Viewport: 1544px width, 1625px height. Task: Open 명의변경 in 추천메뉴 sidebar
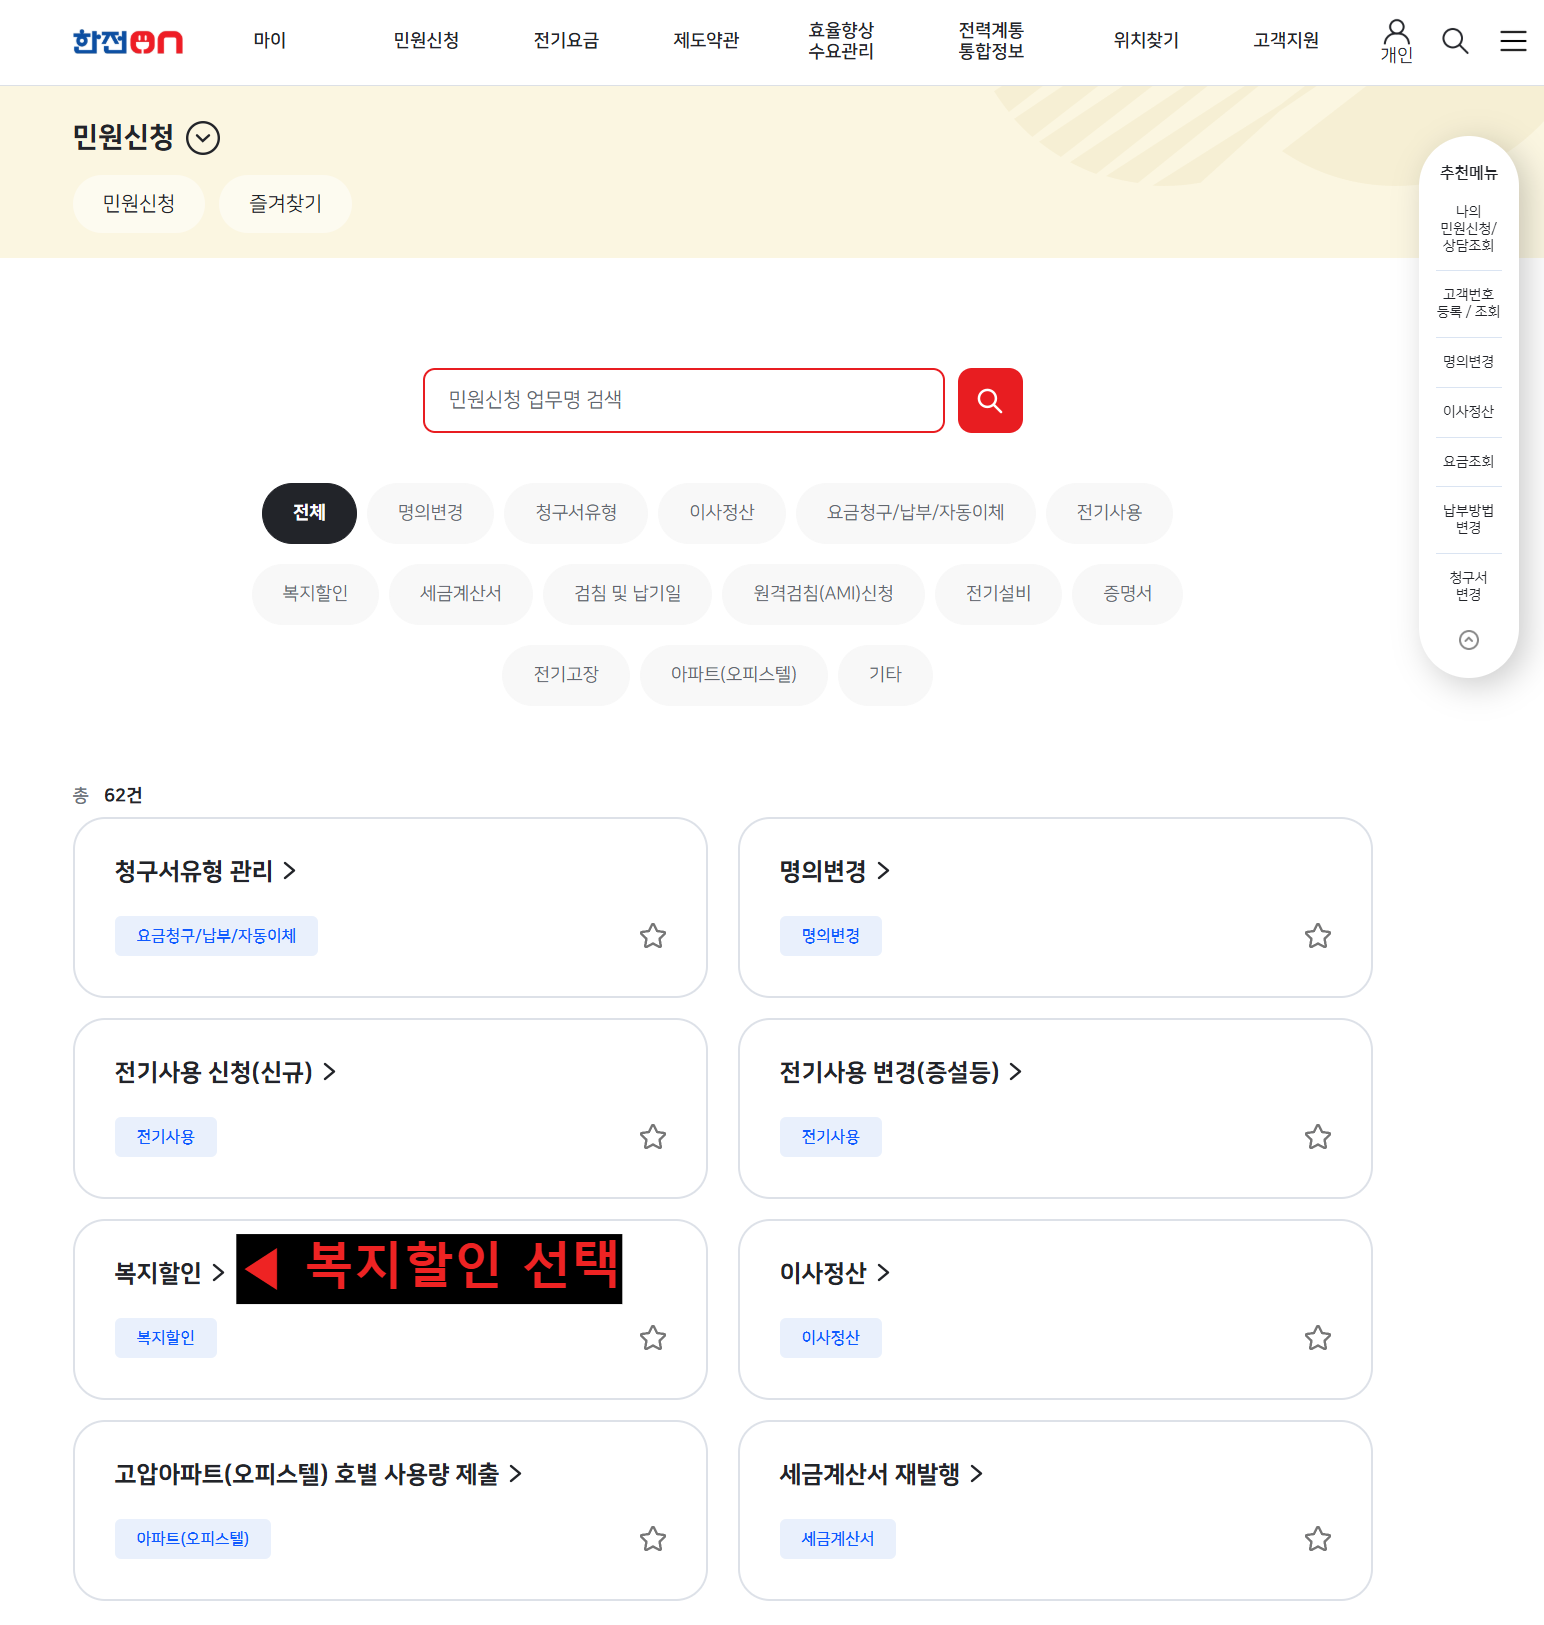tap(1468, 362)
